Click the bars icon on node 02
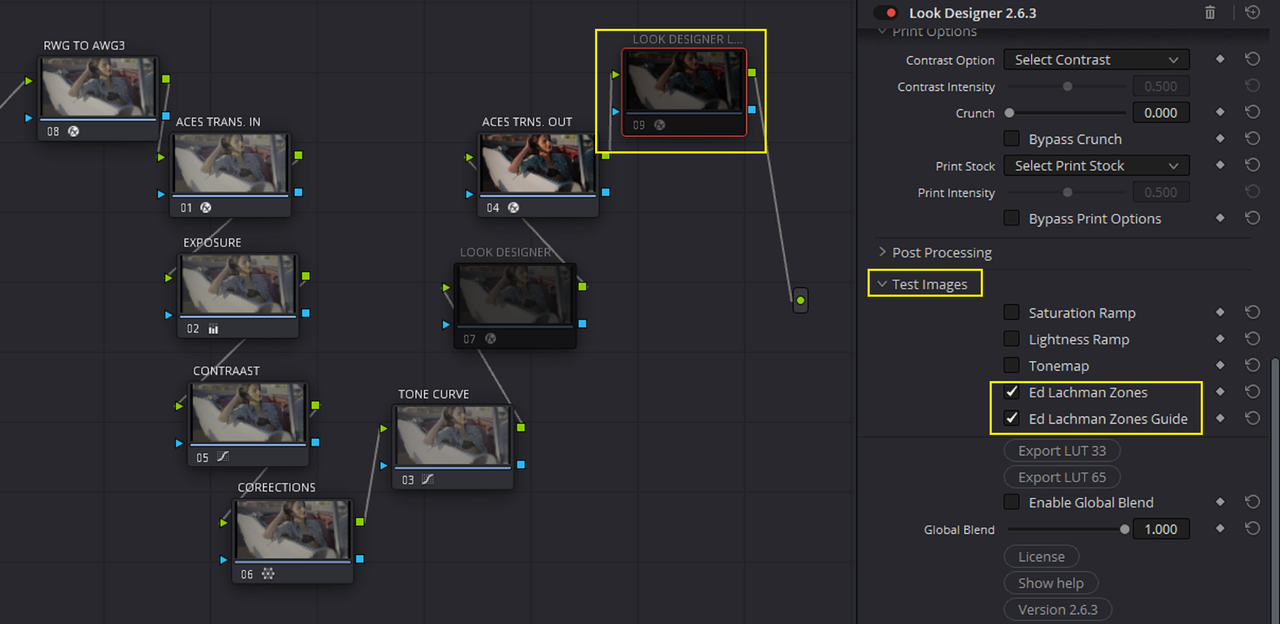This screenshot has width=1280, height=624. pyautogui.click(x=213, y=328)
